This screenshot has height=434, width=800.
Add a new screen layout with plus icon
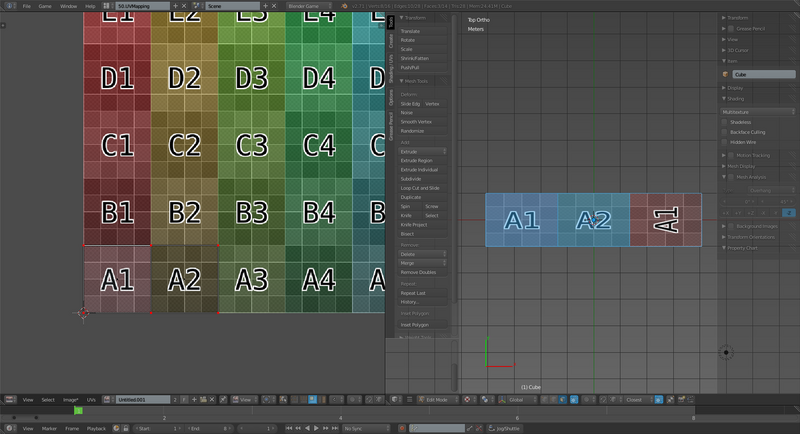pos(176,6)
